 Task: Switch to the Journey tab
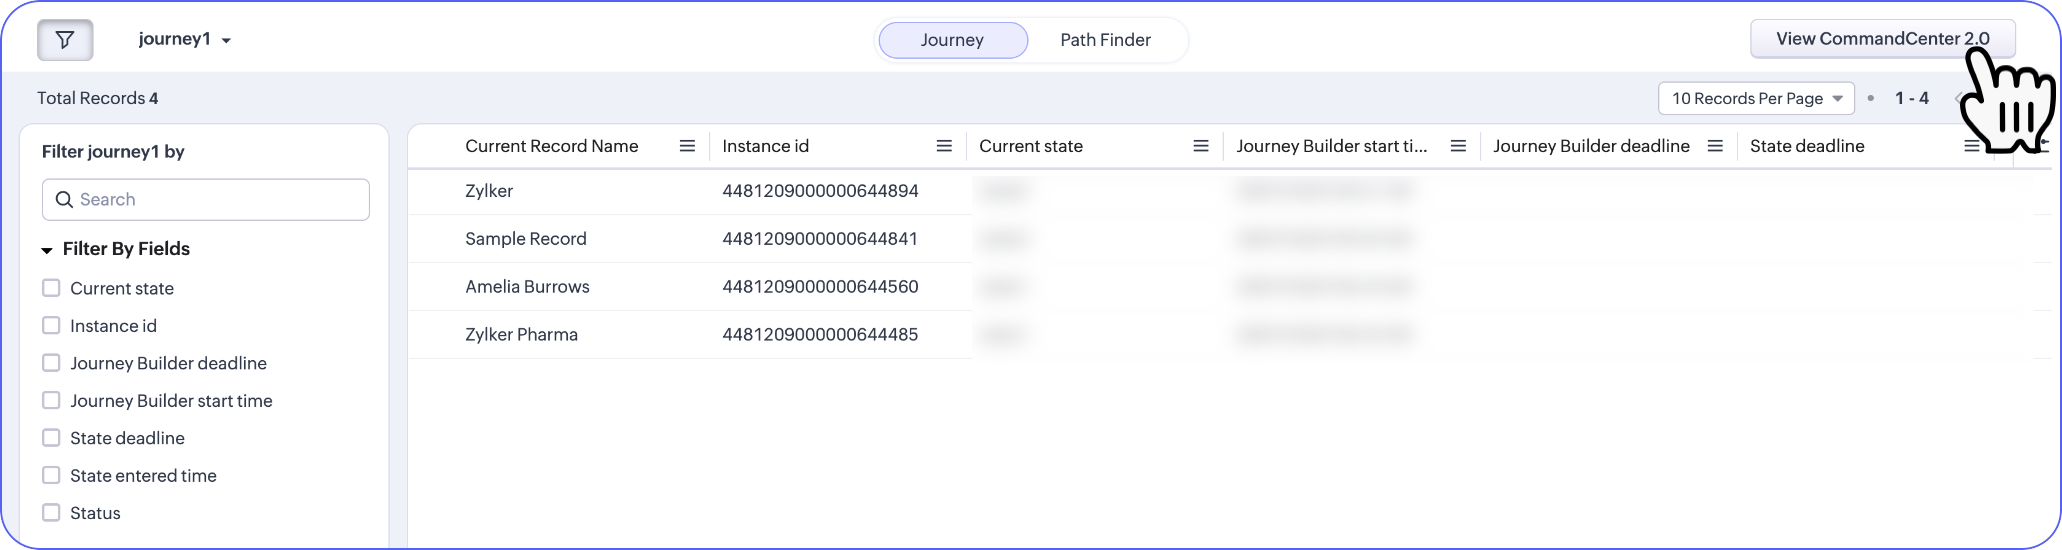[952, 40]
